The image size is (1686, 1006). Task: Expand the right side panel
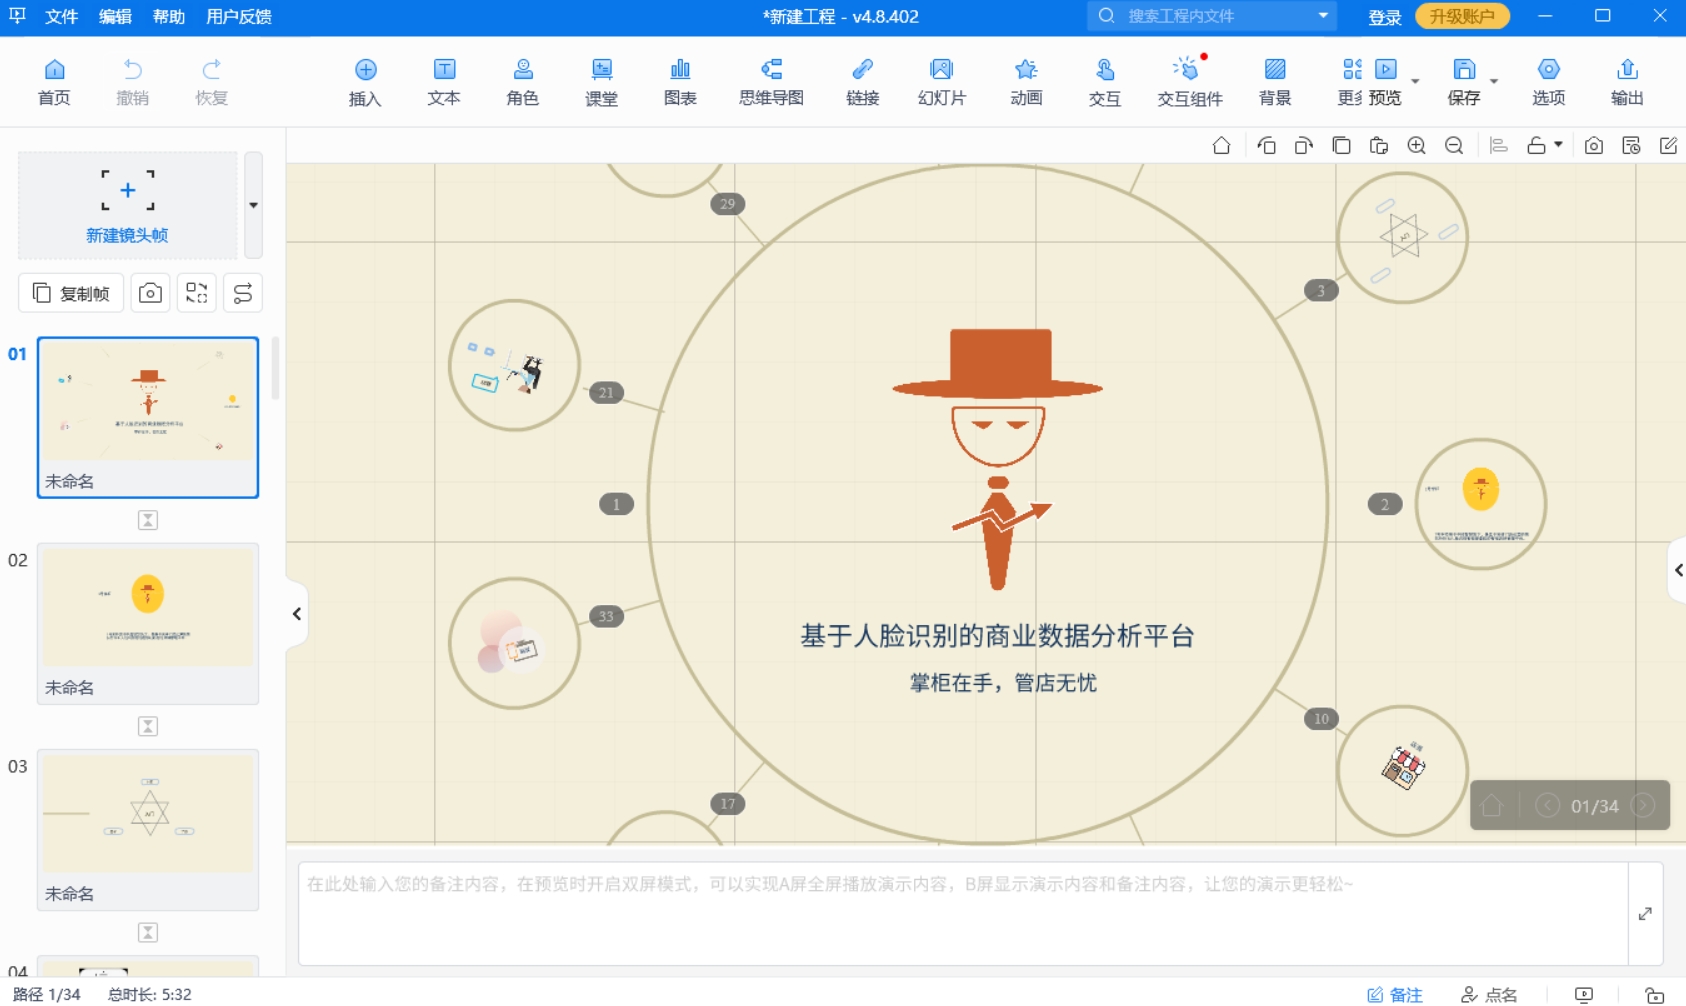[x=1677, y=570]
